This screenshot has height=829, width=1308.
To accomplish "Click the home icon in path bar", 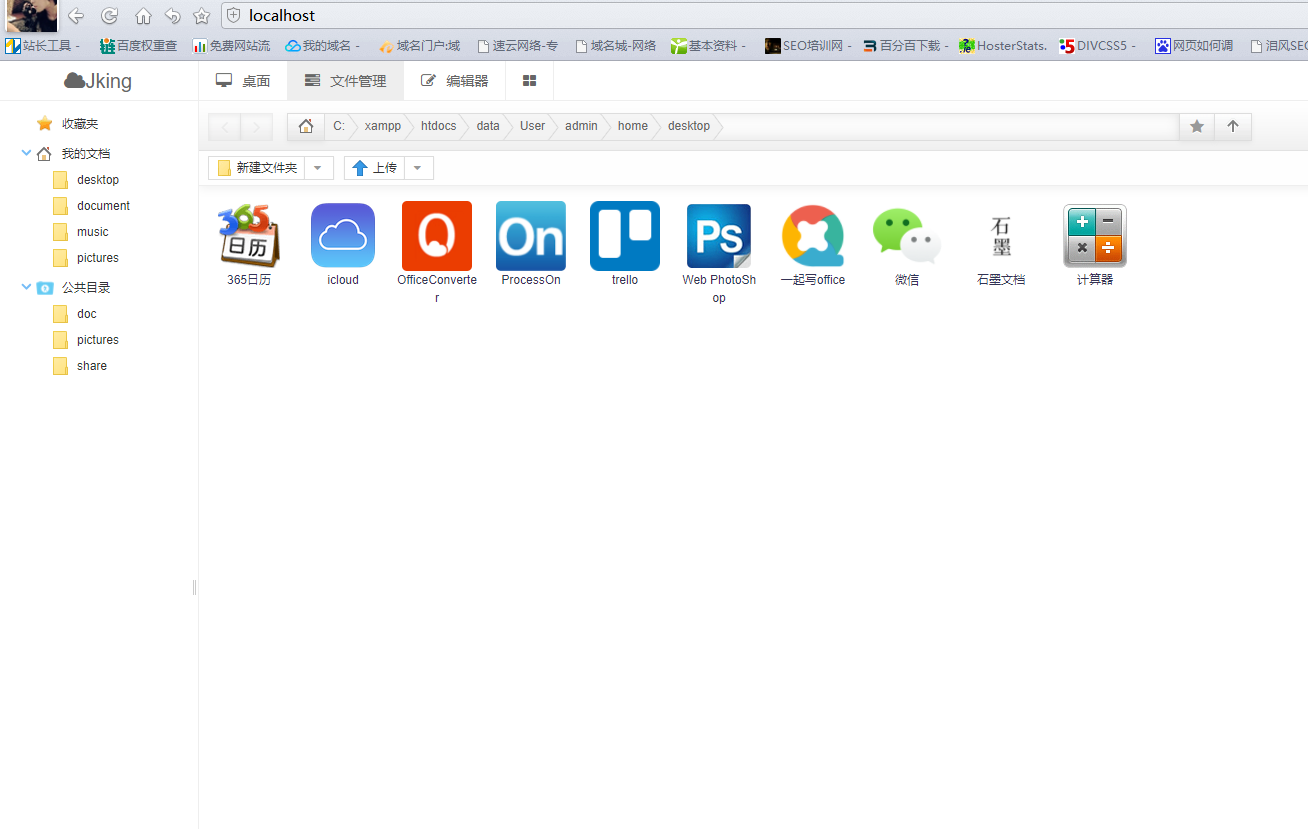I will click(306, 126).
